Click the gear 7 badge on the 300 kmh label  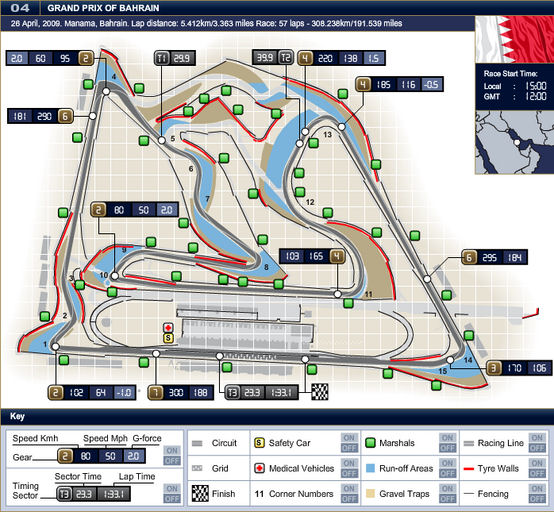(x=156, y=393)
